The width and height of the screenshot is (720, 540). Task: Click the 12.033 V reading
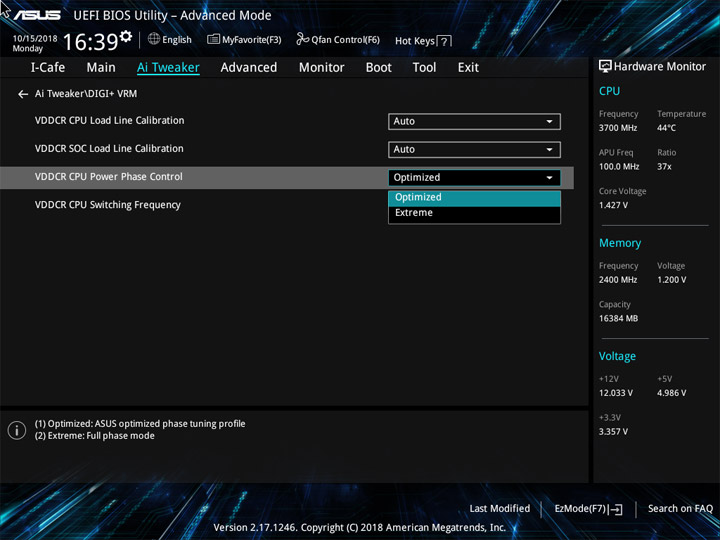point(615,393)
